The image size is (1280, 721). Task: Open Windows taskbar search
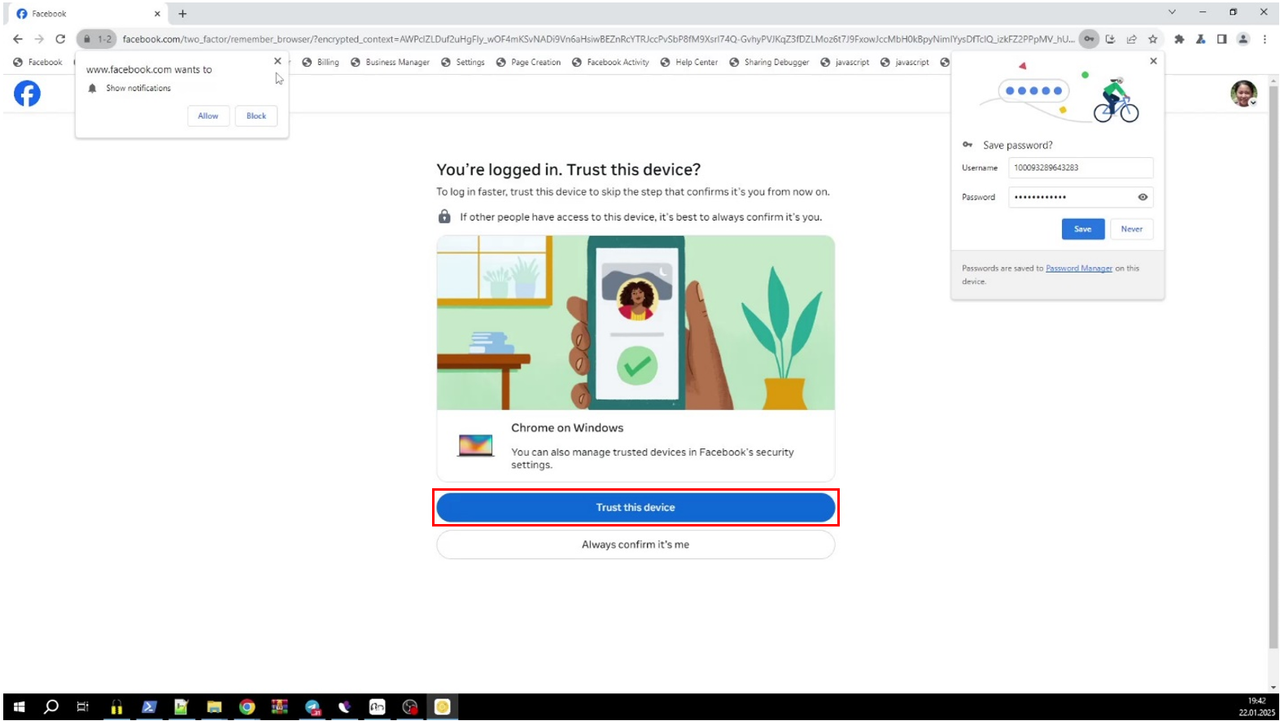pyautogui.click(x=51, y=707)
